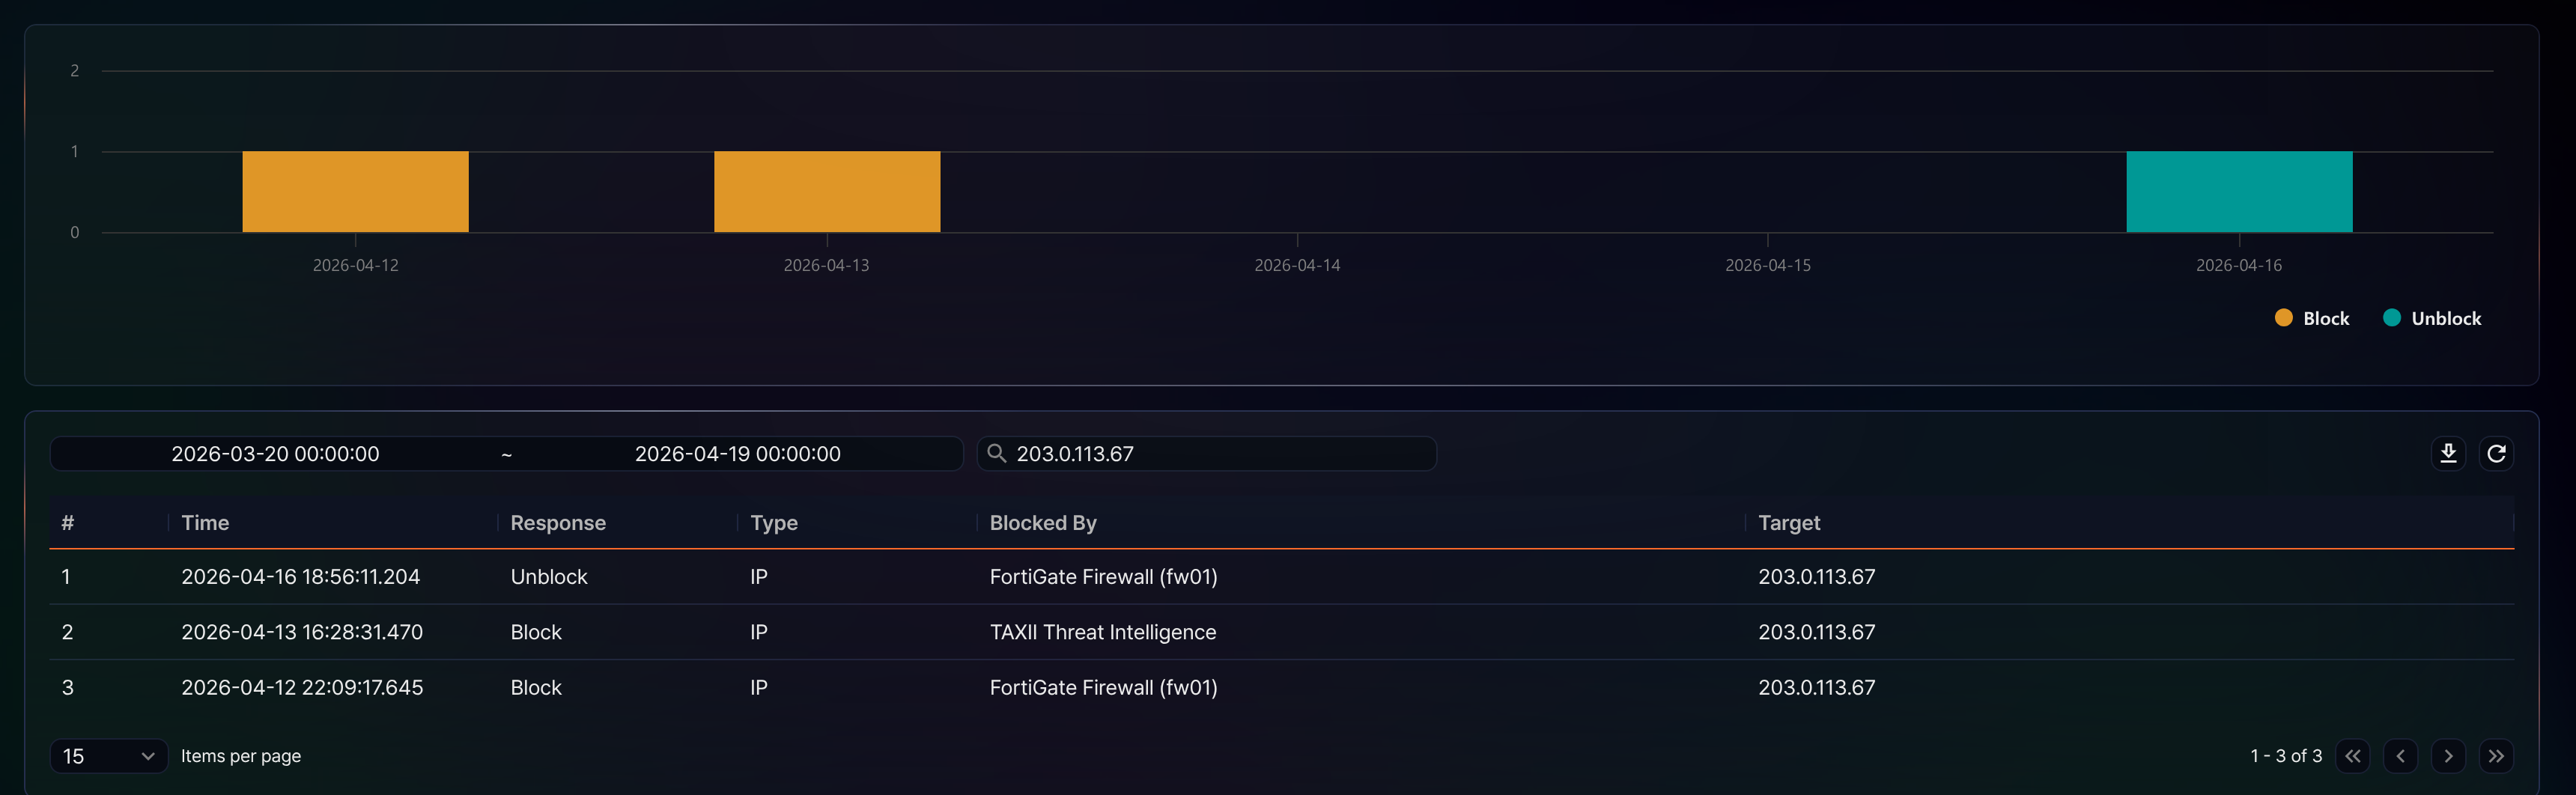The width and height of the screenshot is (2576, 795).
Task: Go to the first page of results
Action: point(2352,756)
